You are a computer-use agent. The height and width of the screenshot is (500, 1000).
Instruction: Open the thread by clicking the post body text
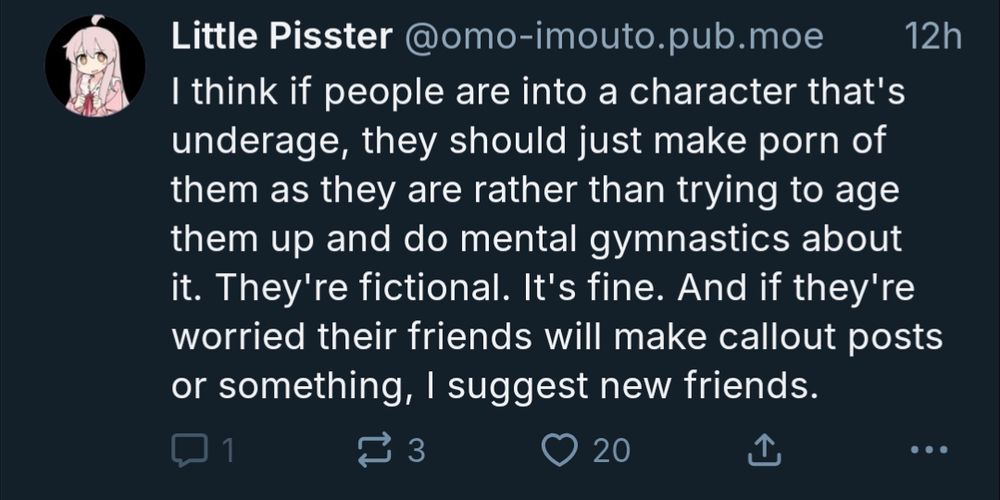coord(540,240)
